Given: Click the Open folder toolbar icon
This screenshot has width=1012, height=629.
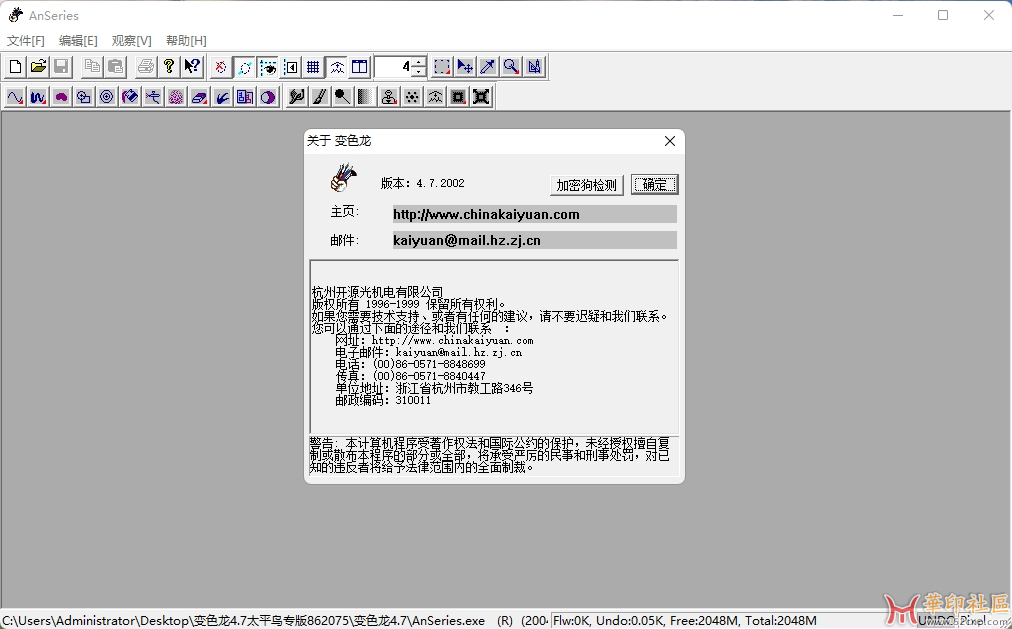Looking at the screenshot, I should coord(38,66).
